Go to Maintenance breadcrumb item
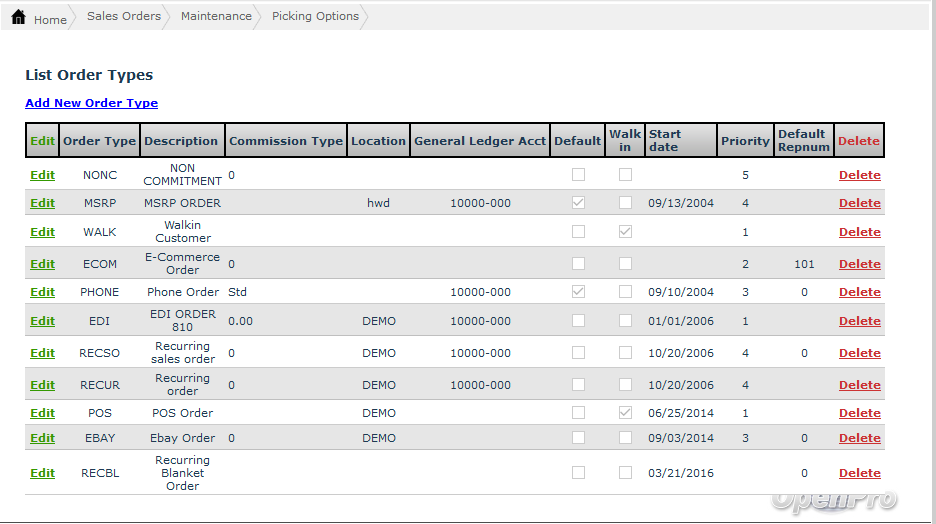Viewport: 936px width, 524px height. click(x=216, y=17)
